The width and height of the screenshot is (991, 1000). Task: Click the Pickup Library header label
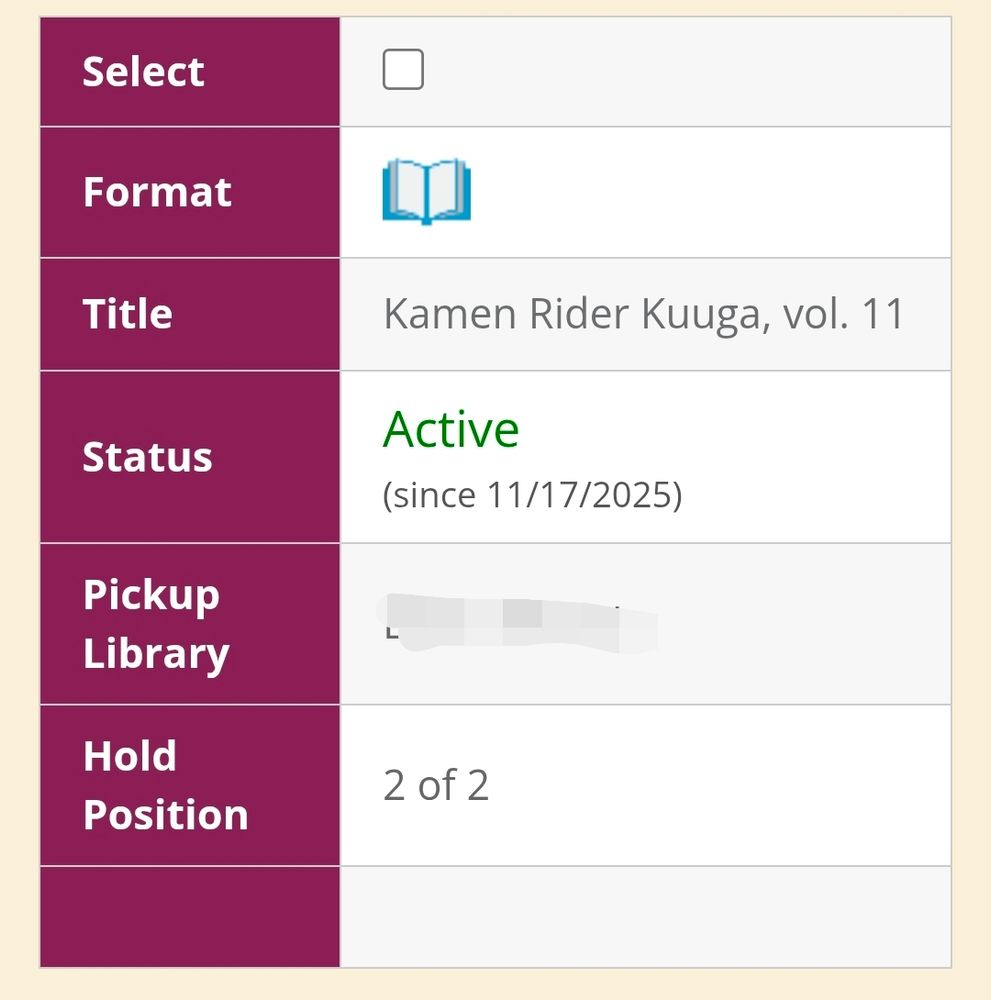tap(156, 624)
